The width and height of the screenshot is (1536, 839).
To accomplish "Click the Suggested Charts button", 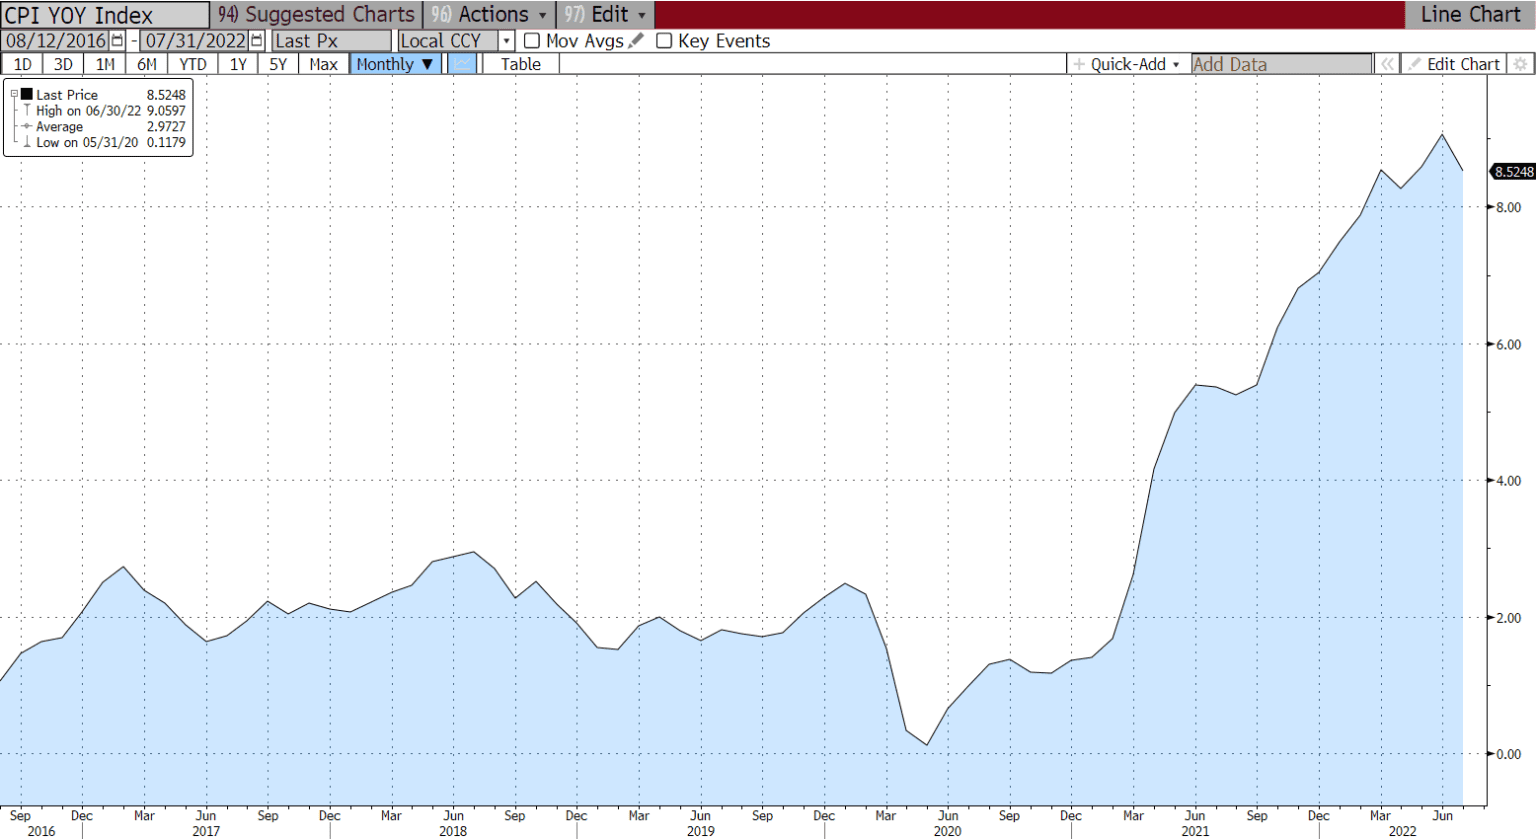I will point(317,14).
